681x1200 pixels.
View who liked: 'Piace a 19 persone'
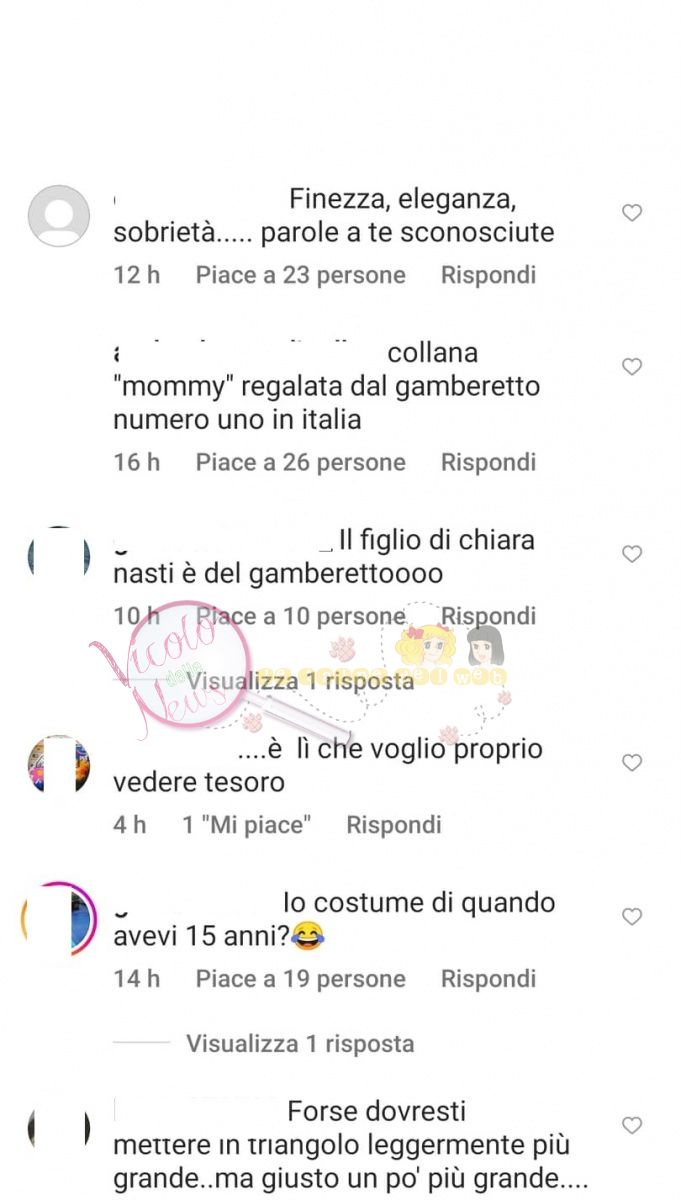coord(301,979)
